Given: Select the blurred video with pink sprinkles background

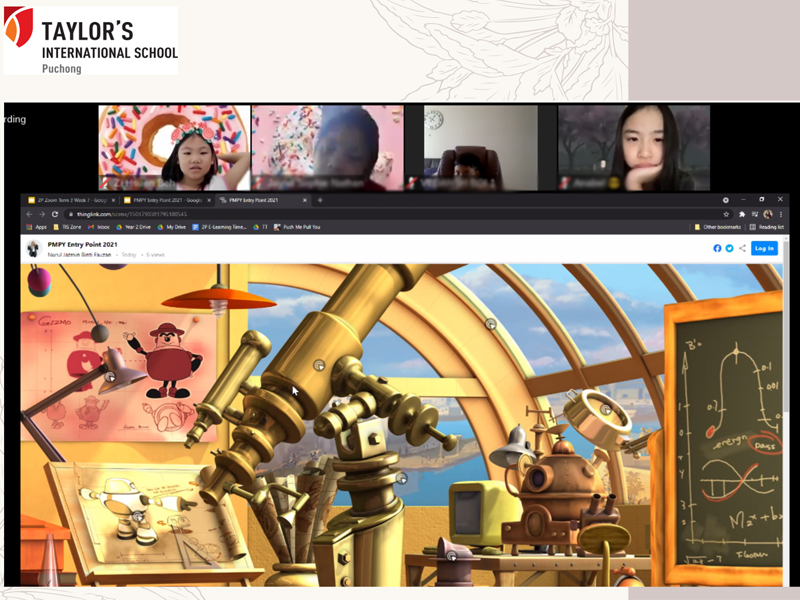Looking at the screenshot, I should point(328,148).
